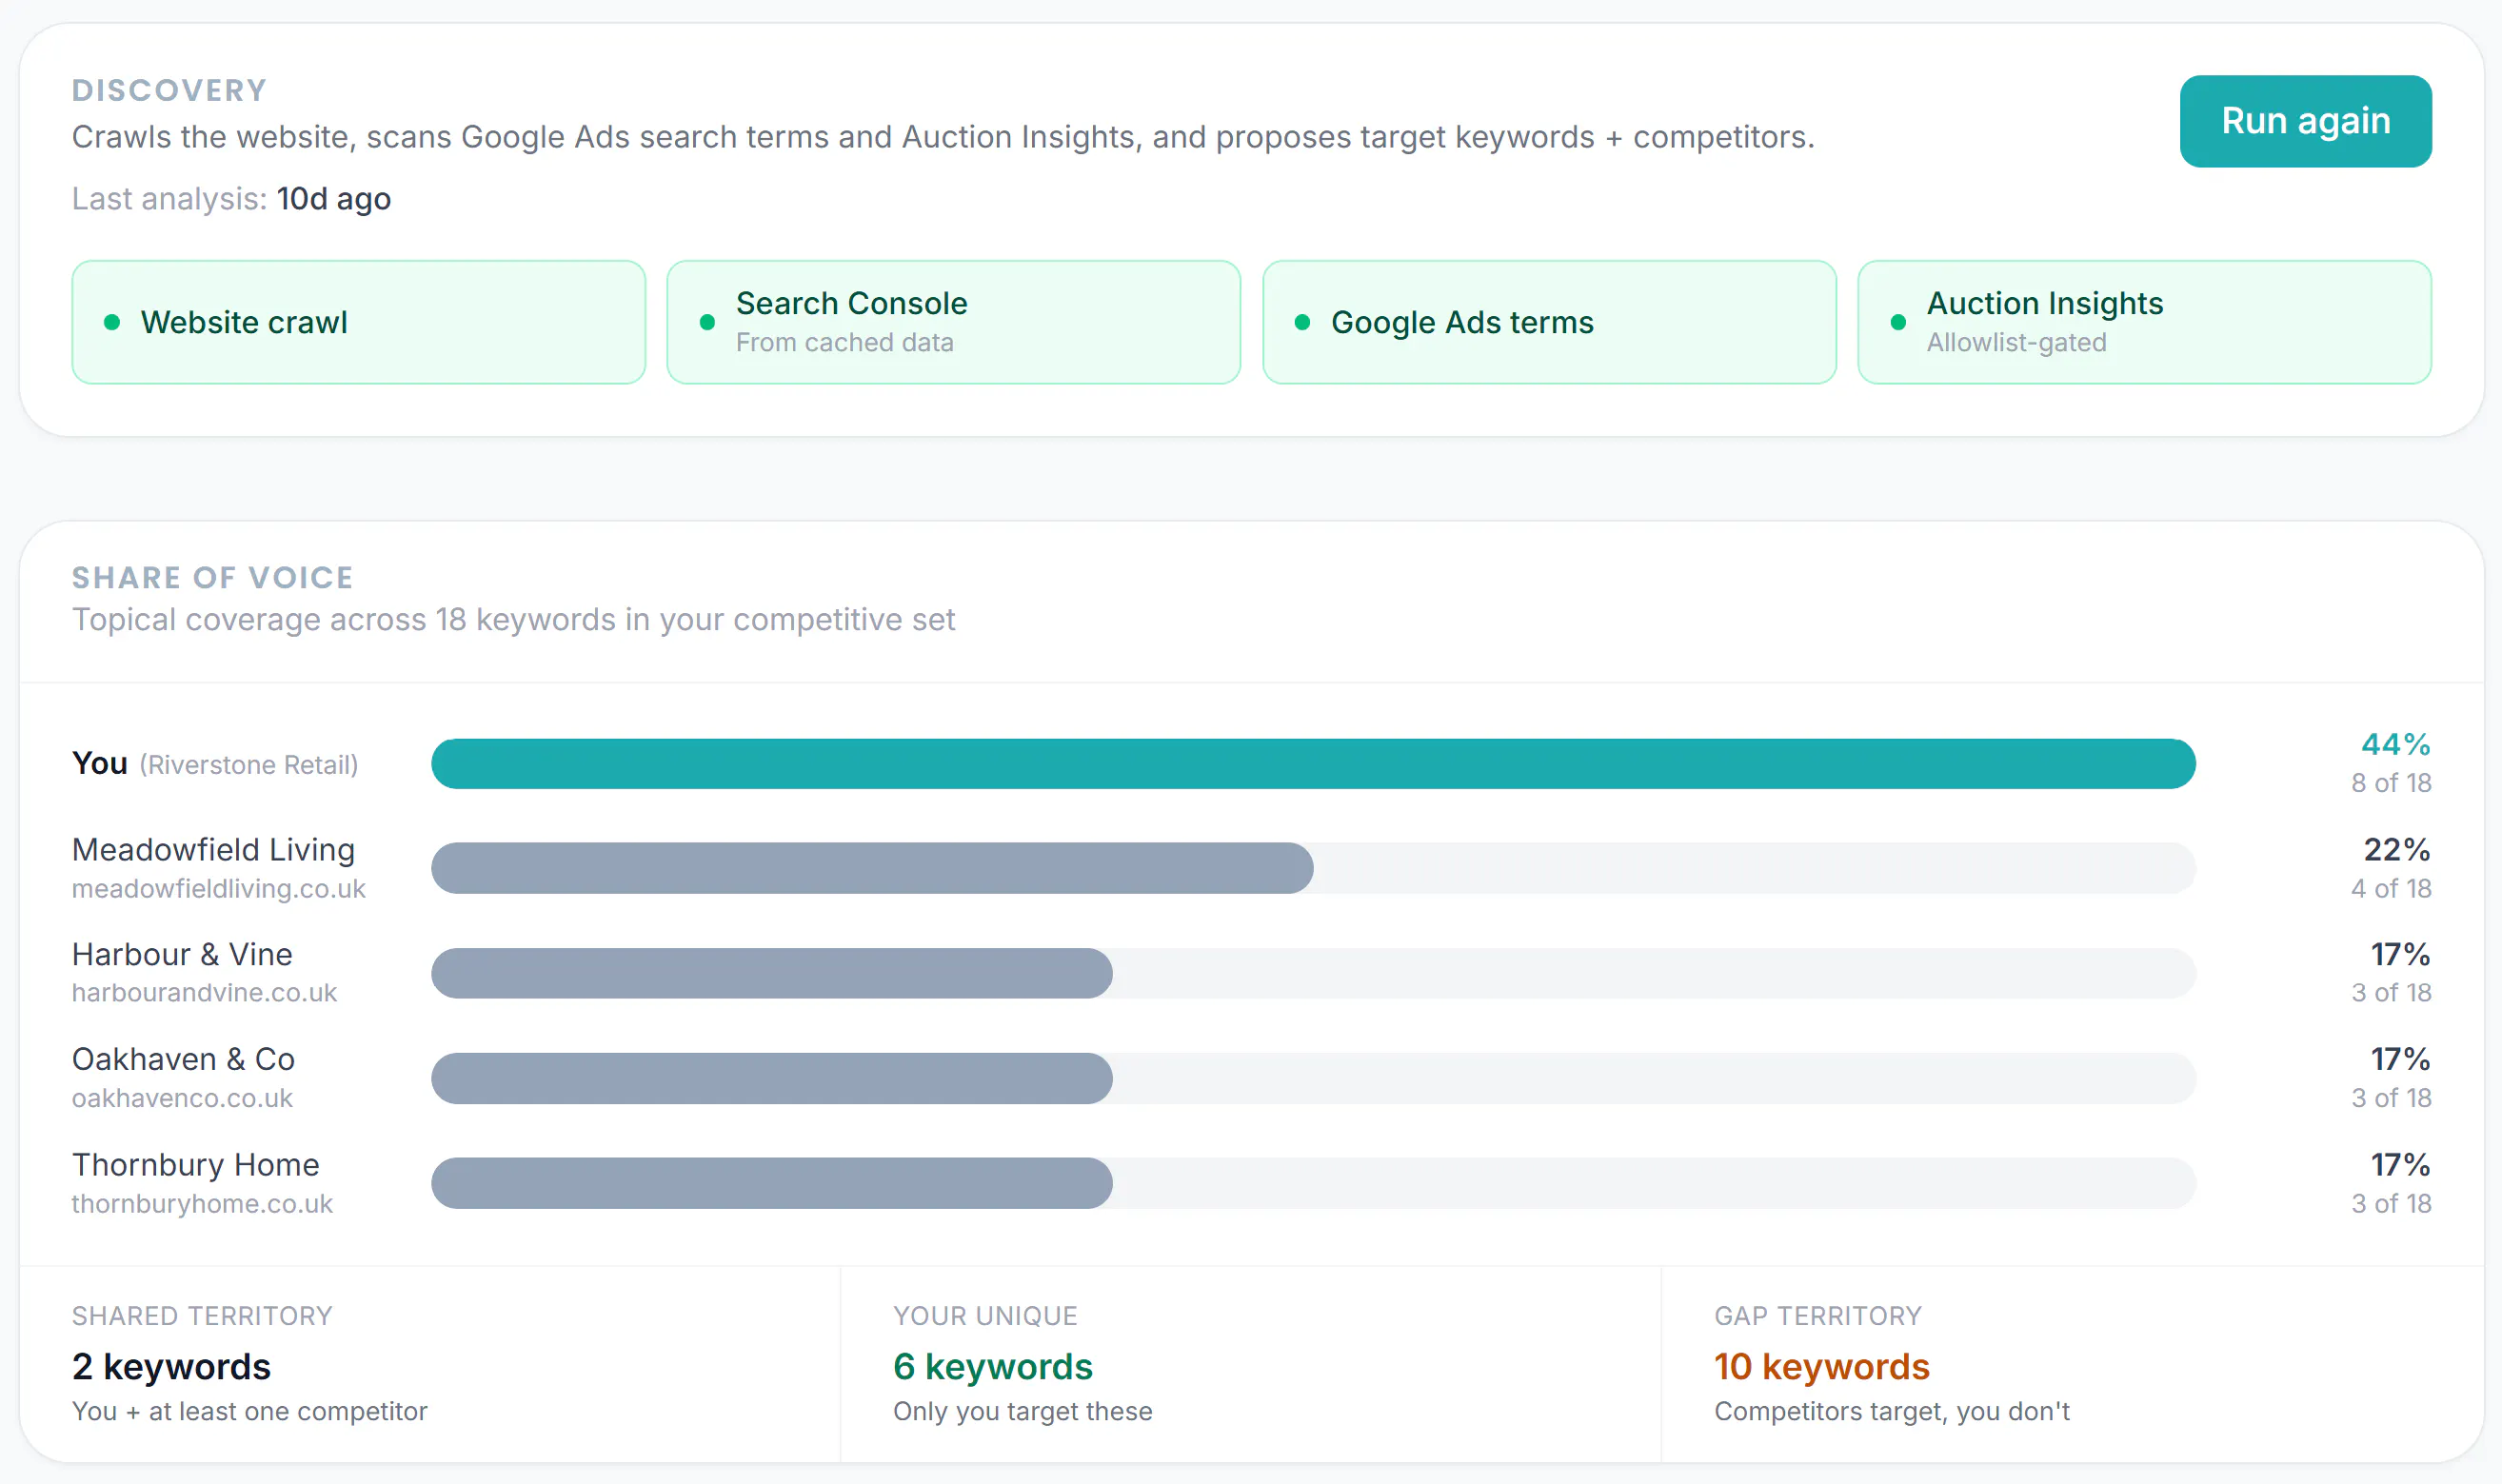Click the teal You share of voice bar
The image size is (2502, 1484).
coord(1313,764)
